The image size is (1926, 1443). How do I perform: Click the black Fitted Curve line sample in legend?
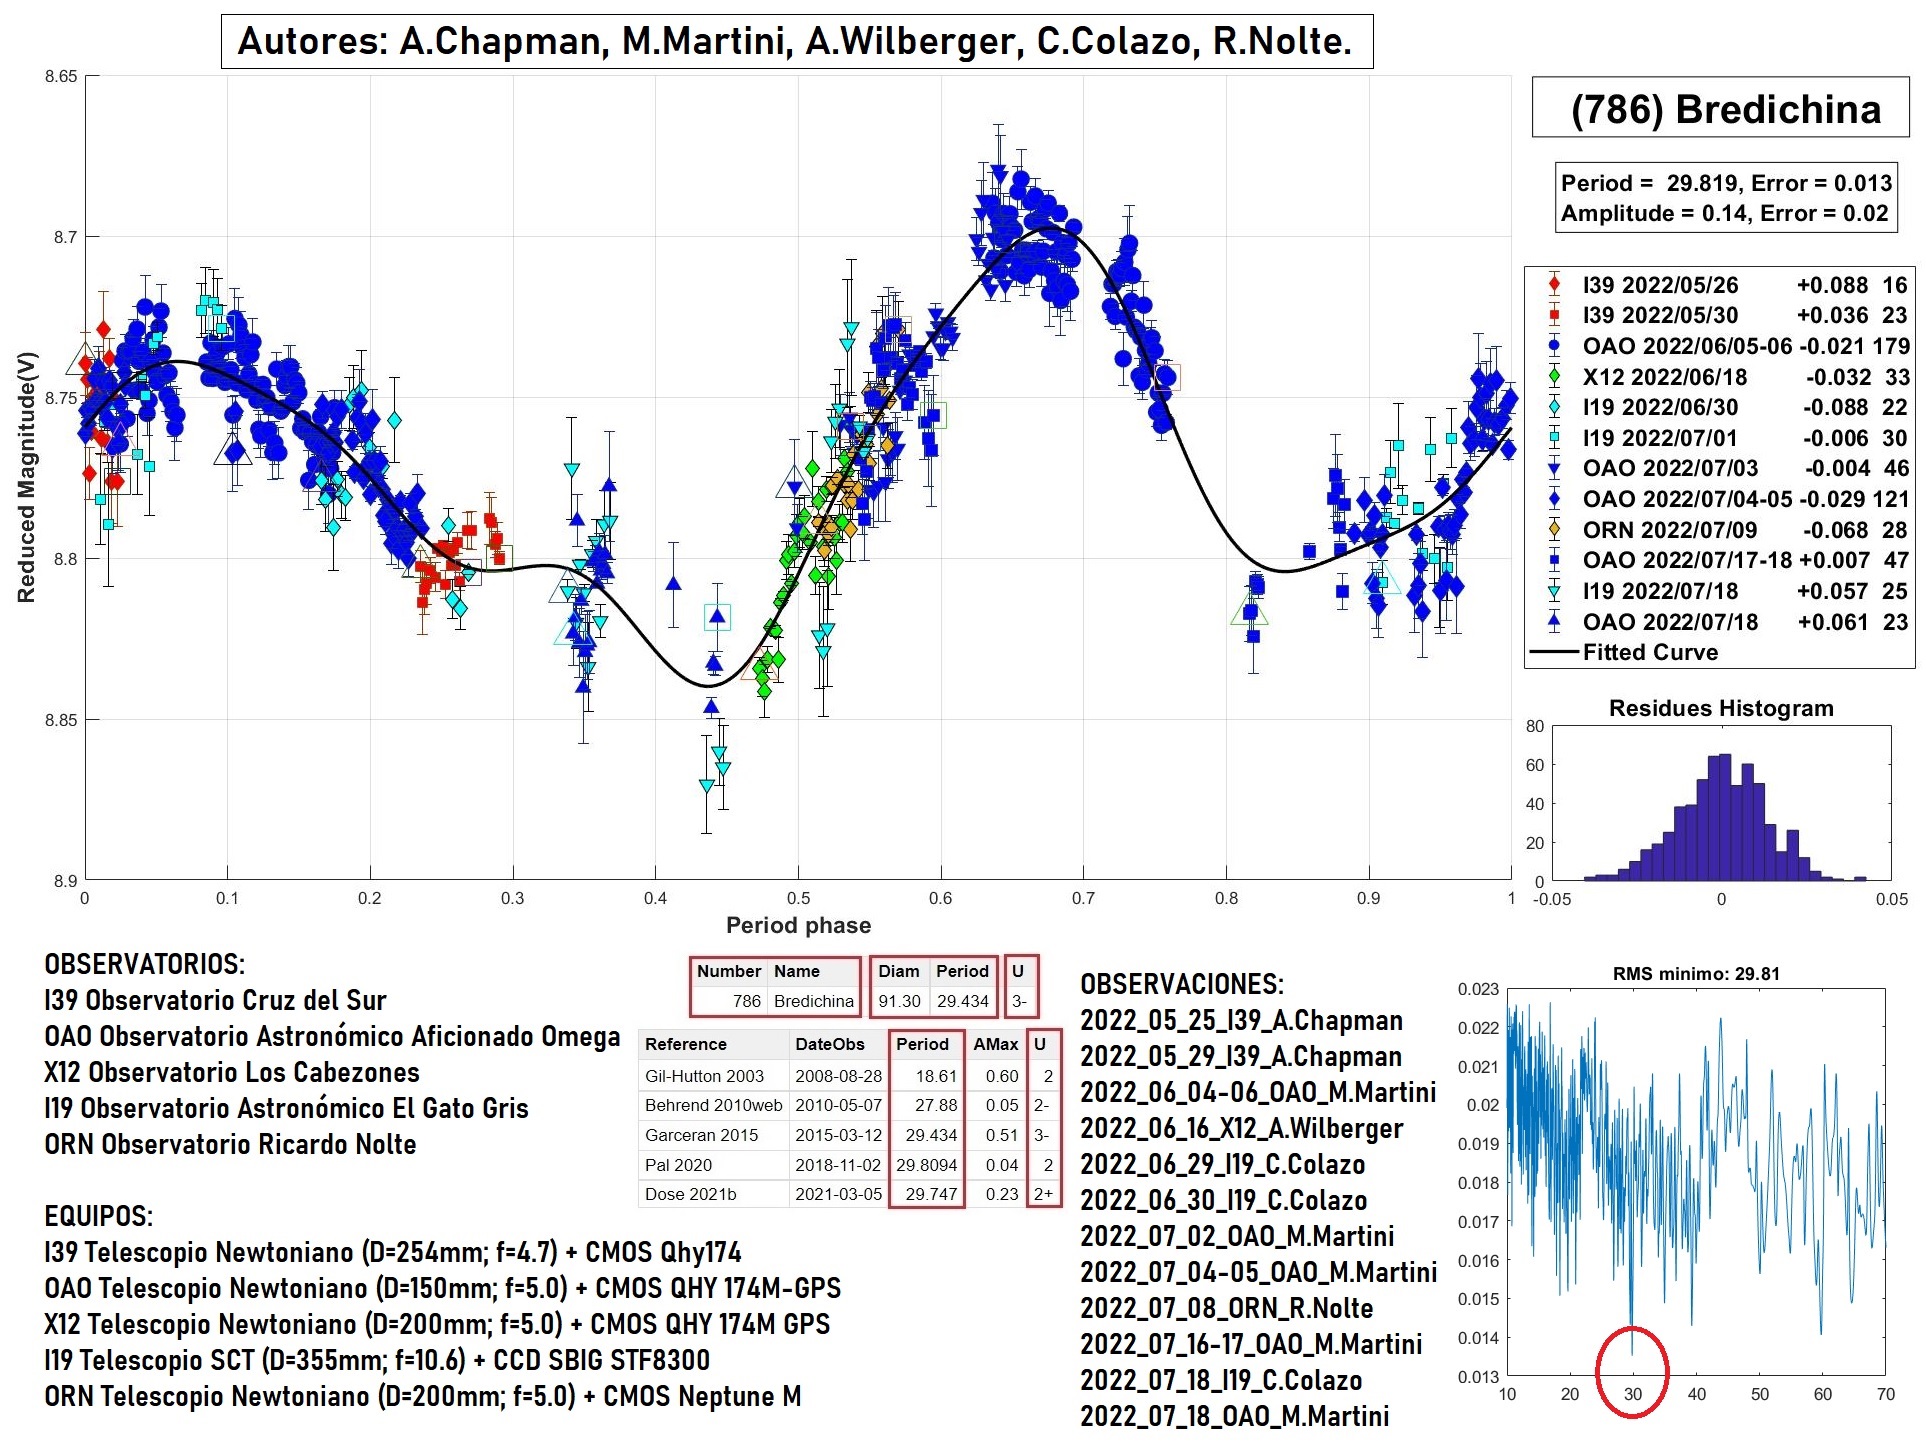click(1553, 652)
